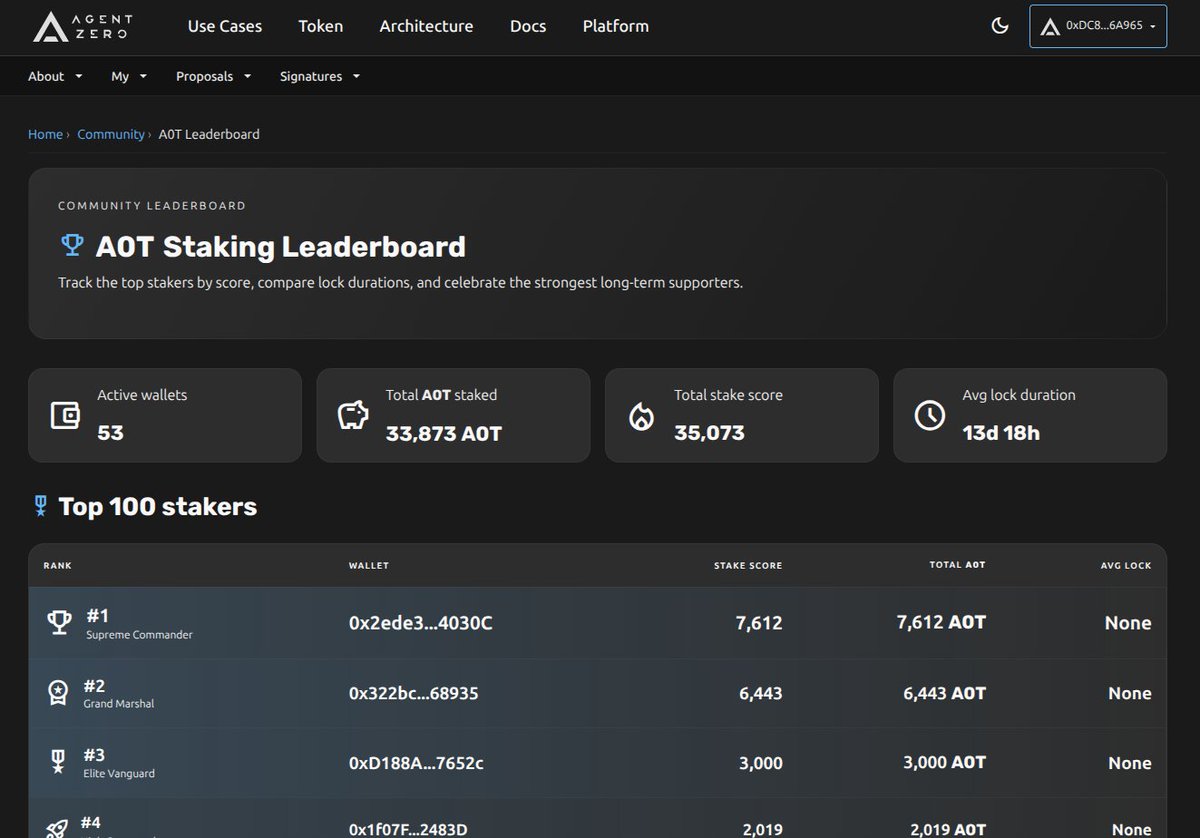
Task: Click the Agent Zero logo
Action: (82, 26)
